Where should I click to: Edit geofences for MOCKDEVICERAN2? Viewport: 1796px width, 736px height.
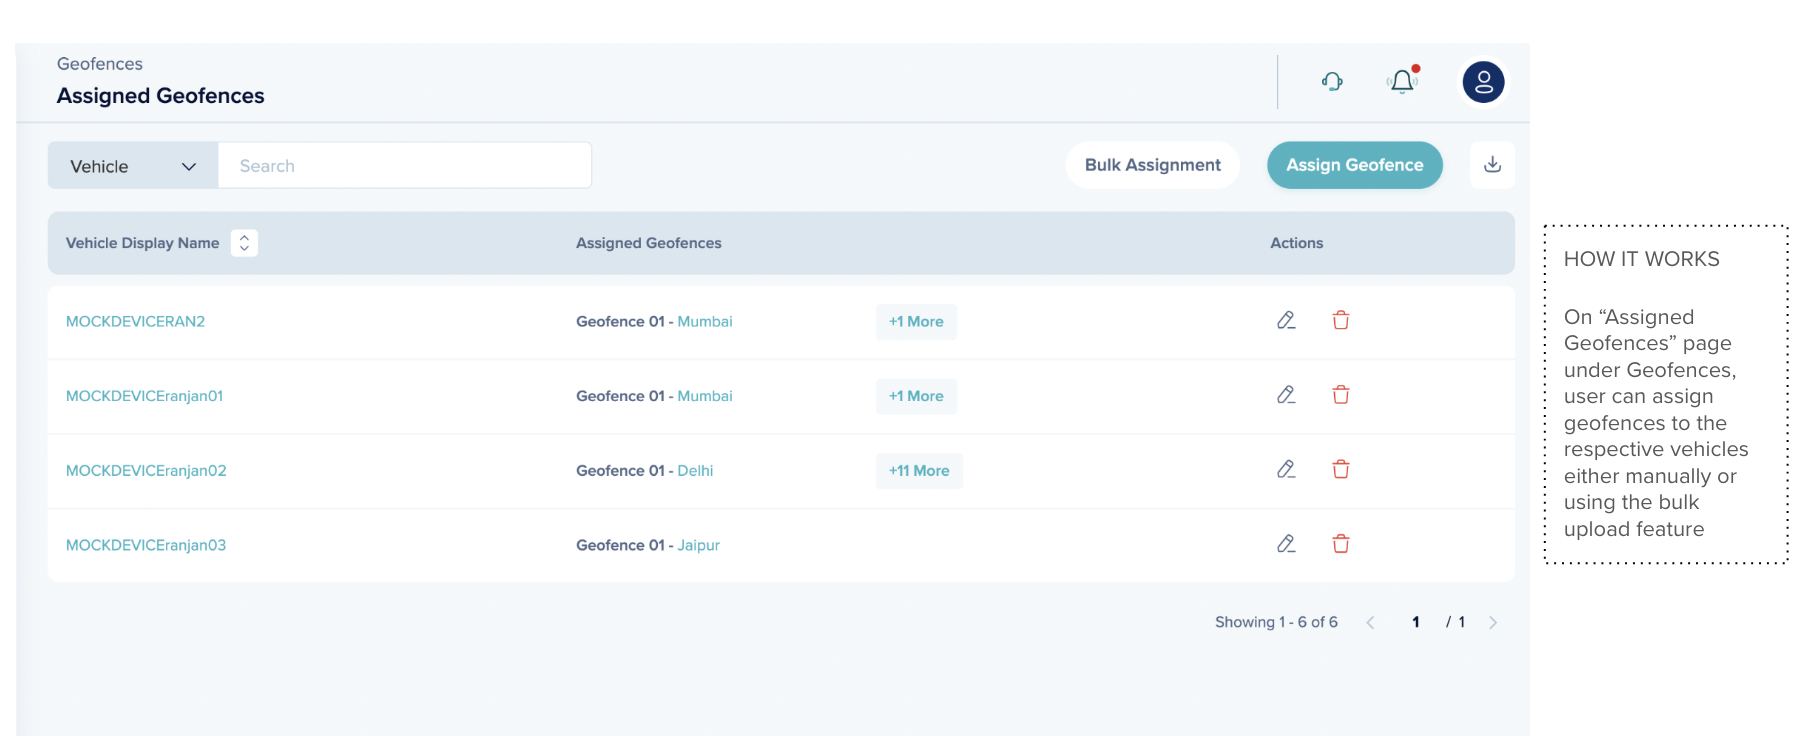1286,321
